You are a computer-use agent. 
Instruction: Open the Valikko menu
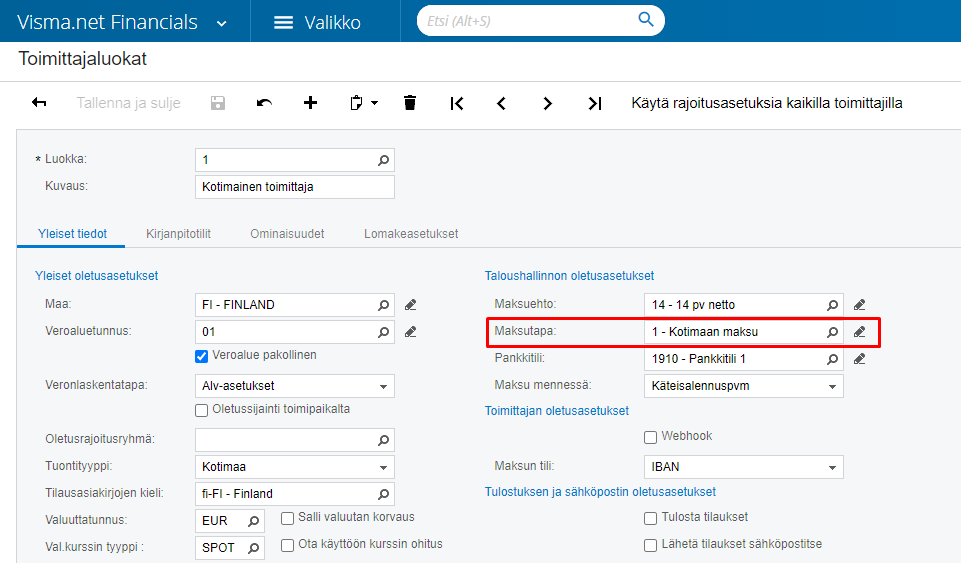coord(317,22)
